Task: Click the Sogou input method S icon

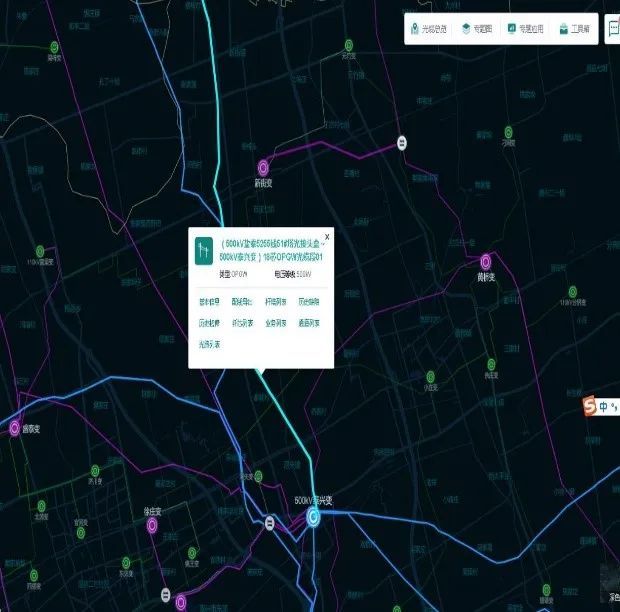Action: (x=590, y=406)
